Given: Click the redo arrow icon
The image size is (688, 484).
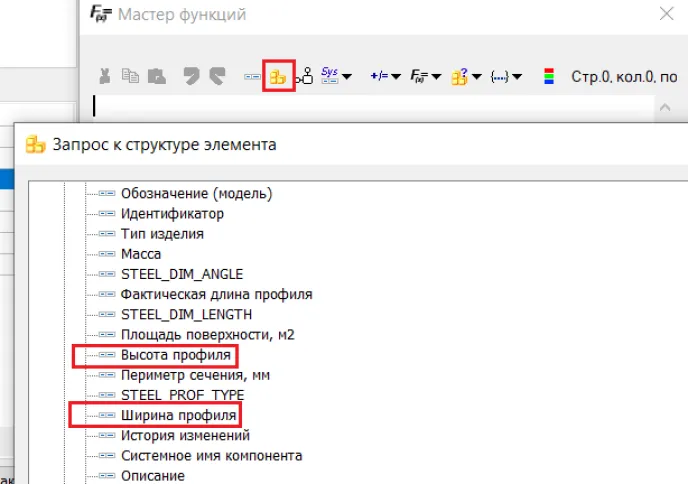Looking at the screenshot, I should (216, 76).
